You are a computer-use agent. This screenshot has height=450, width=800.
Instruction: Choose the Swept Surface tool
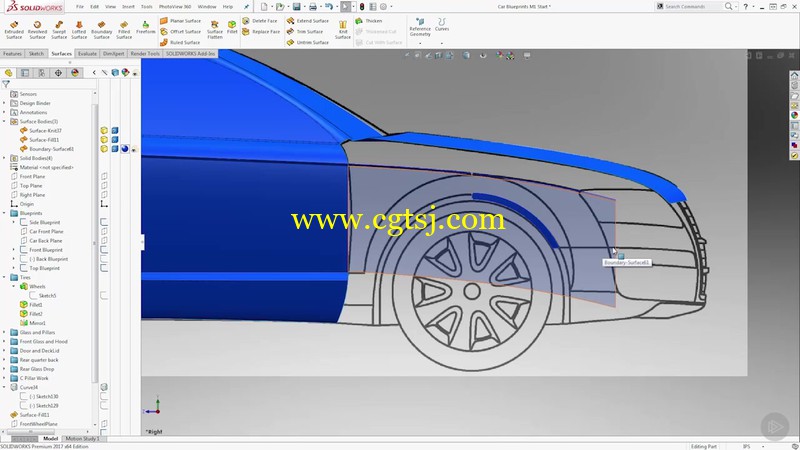tap(59, 30)
